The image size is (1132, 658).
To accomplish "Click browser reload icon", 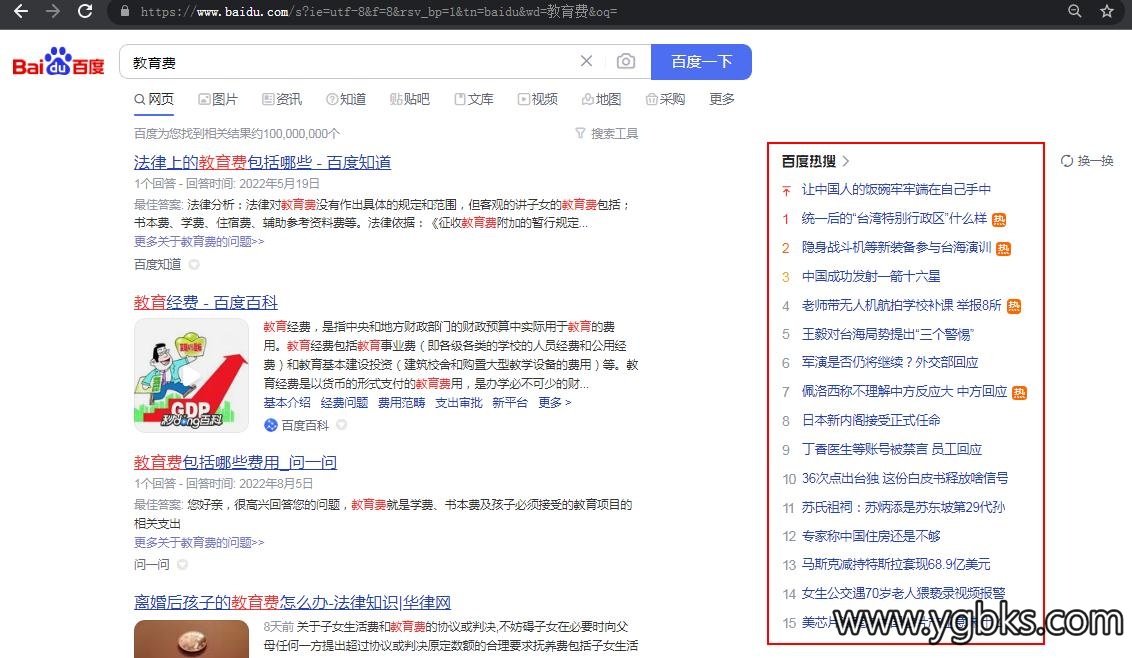I will [85, 11].
